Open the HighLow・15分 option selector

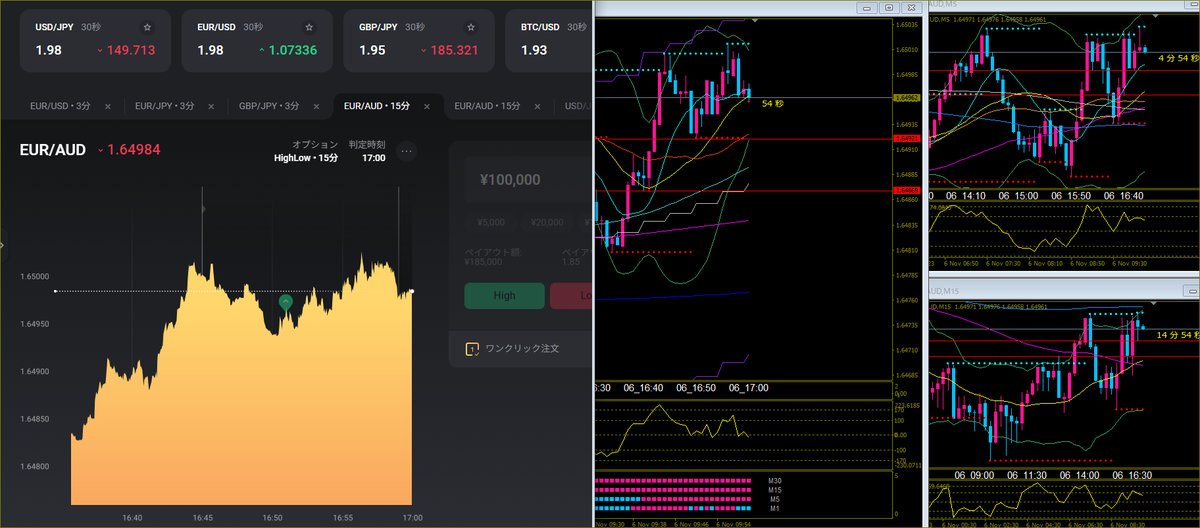pyautogui.click(x=306, y=158)
